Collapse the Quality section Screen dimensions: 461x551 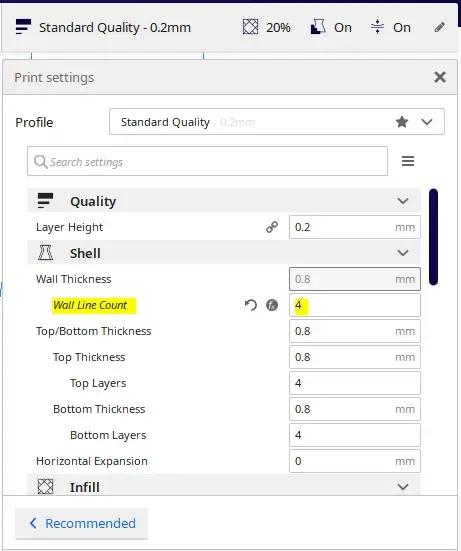pyautogui.click(x=403, y=201)
